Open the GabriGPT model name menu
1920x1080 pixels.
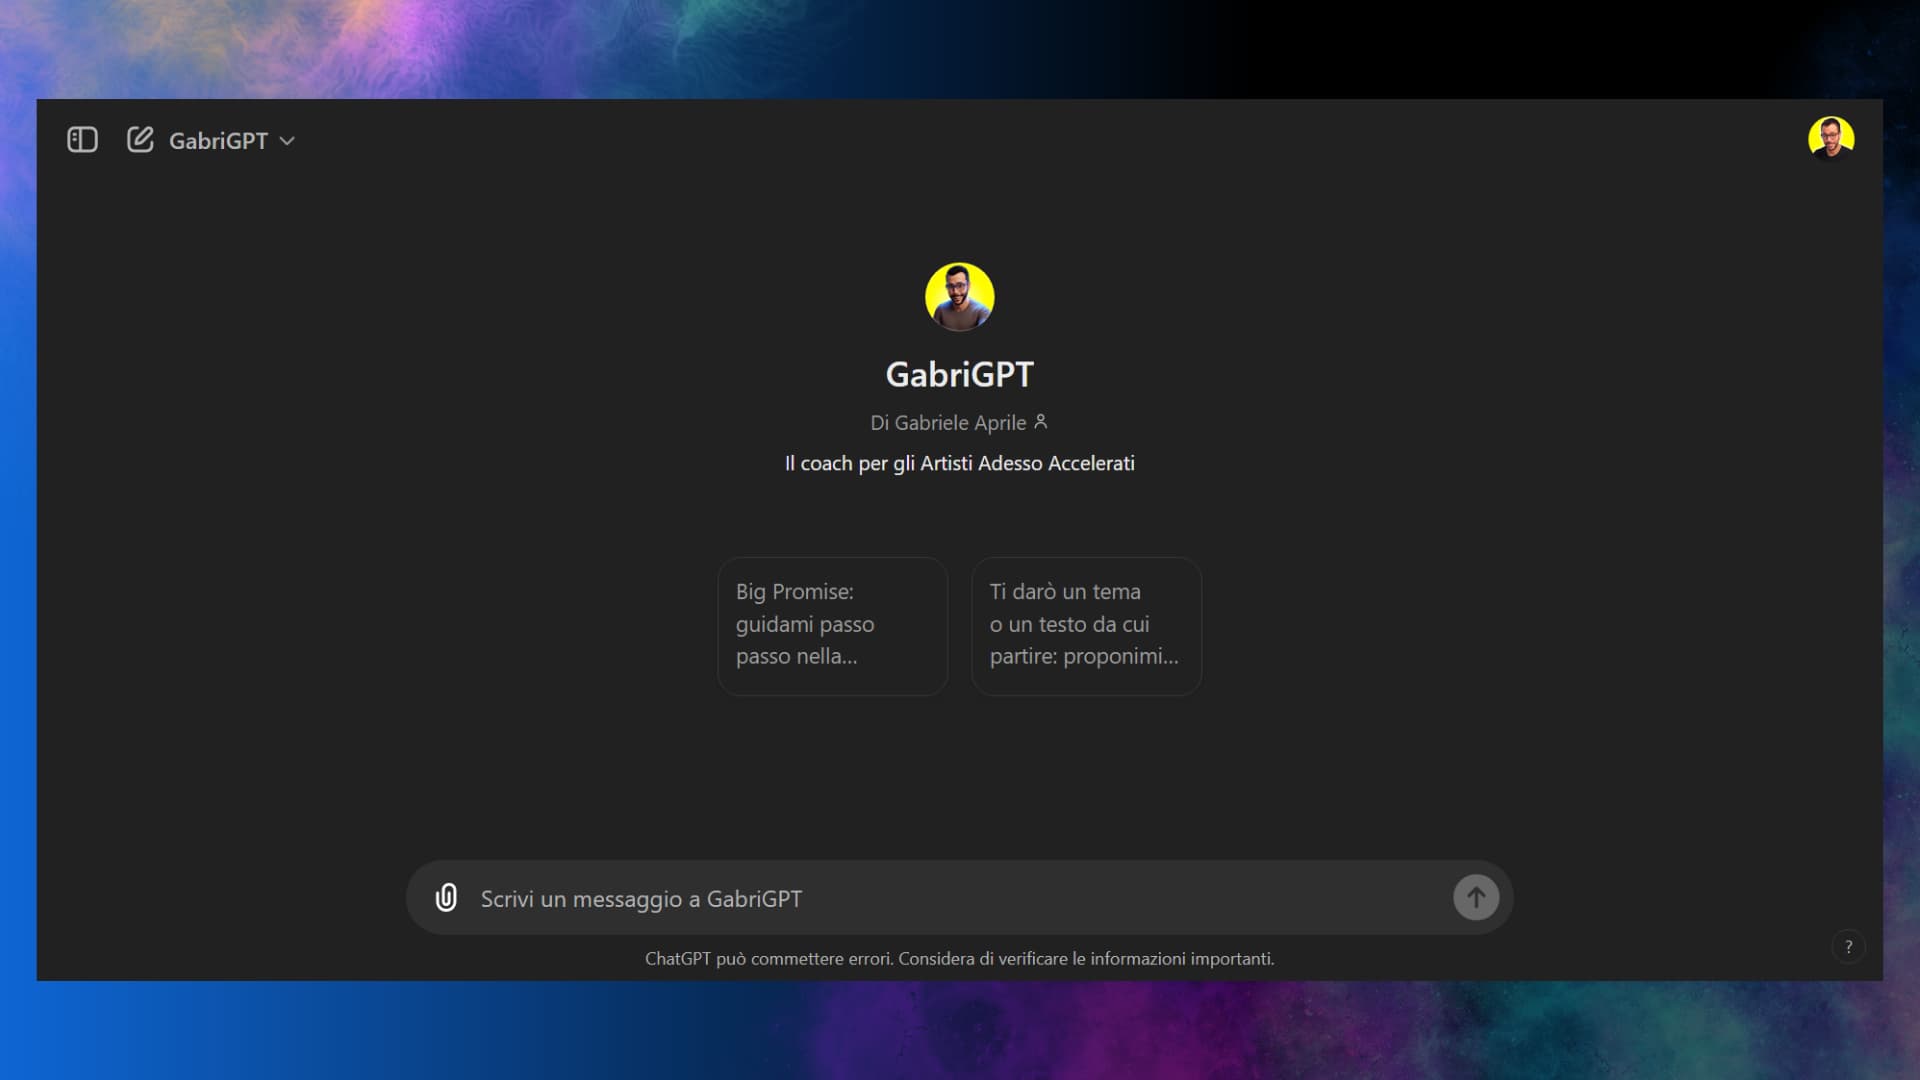(x=218, y=141)
